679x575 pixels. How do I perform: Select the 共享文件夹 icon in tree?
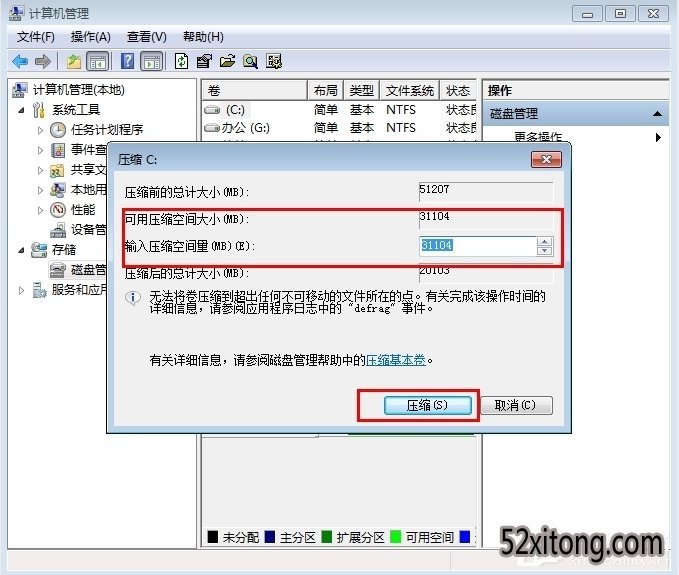(57, 170)
